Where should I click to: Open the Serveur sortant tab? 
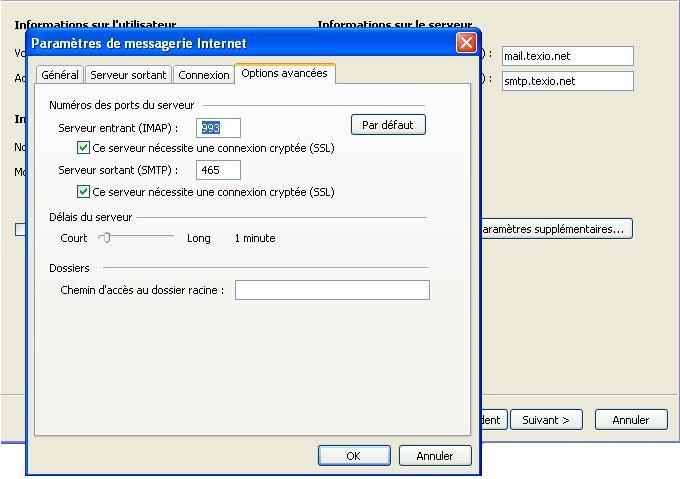coord(128,75)
